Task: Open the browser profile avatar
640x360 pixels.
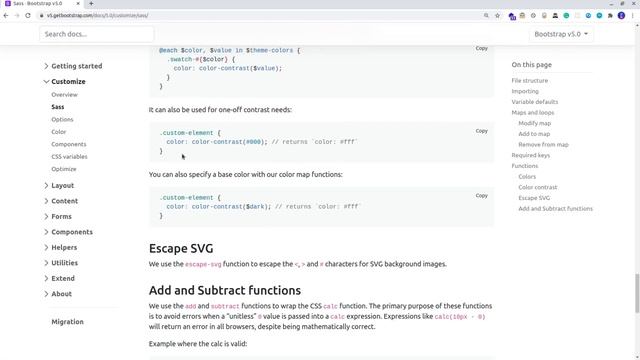Action: (621, 16)
